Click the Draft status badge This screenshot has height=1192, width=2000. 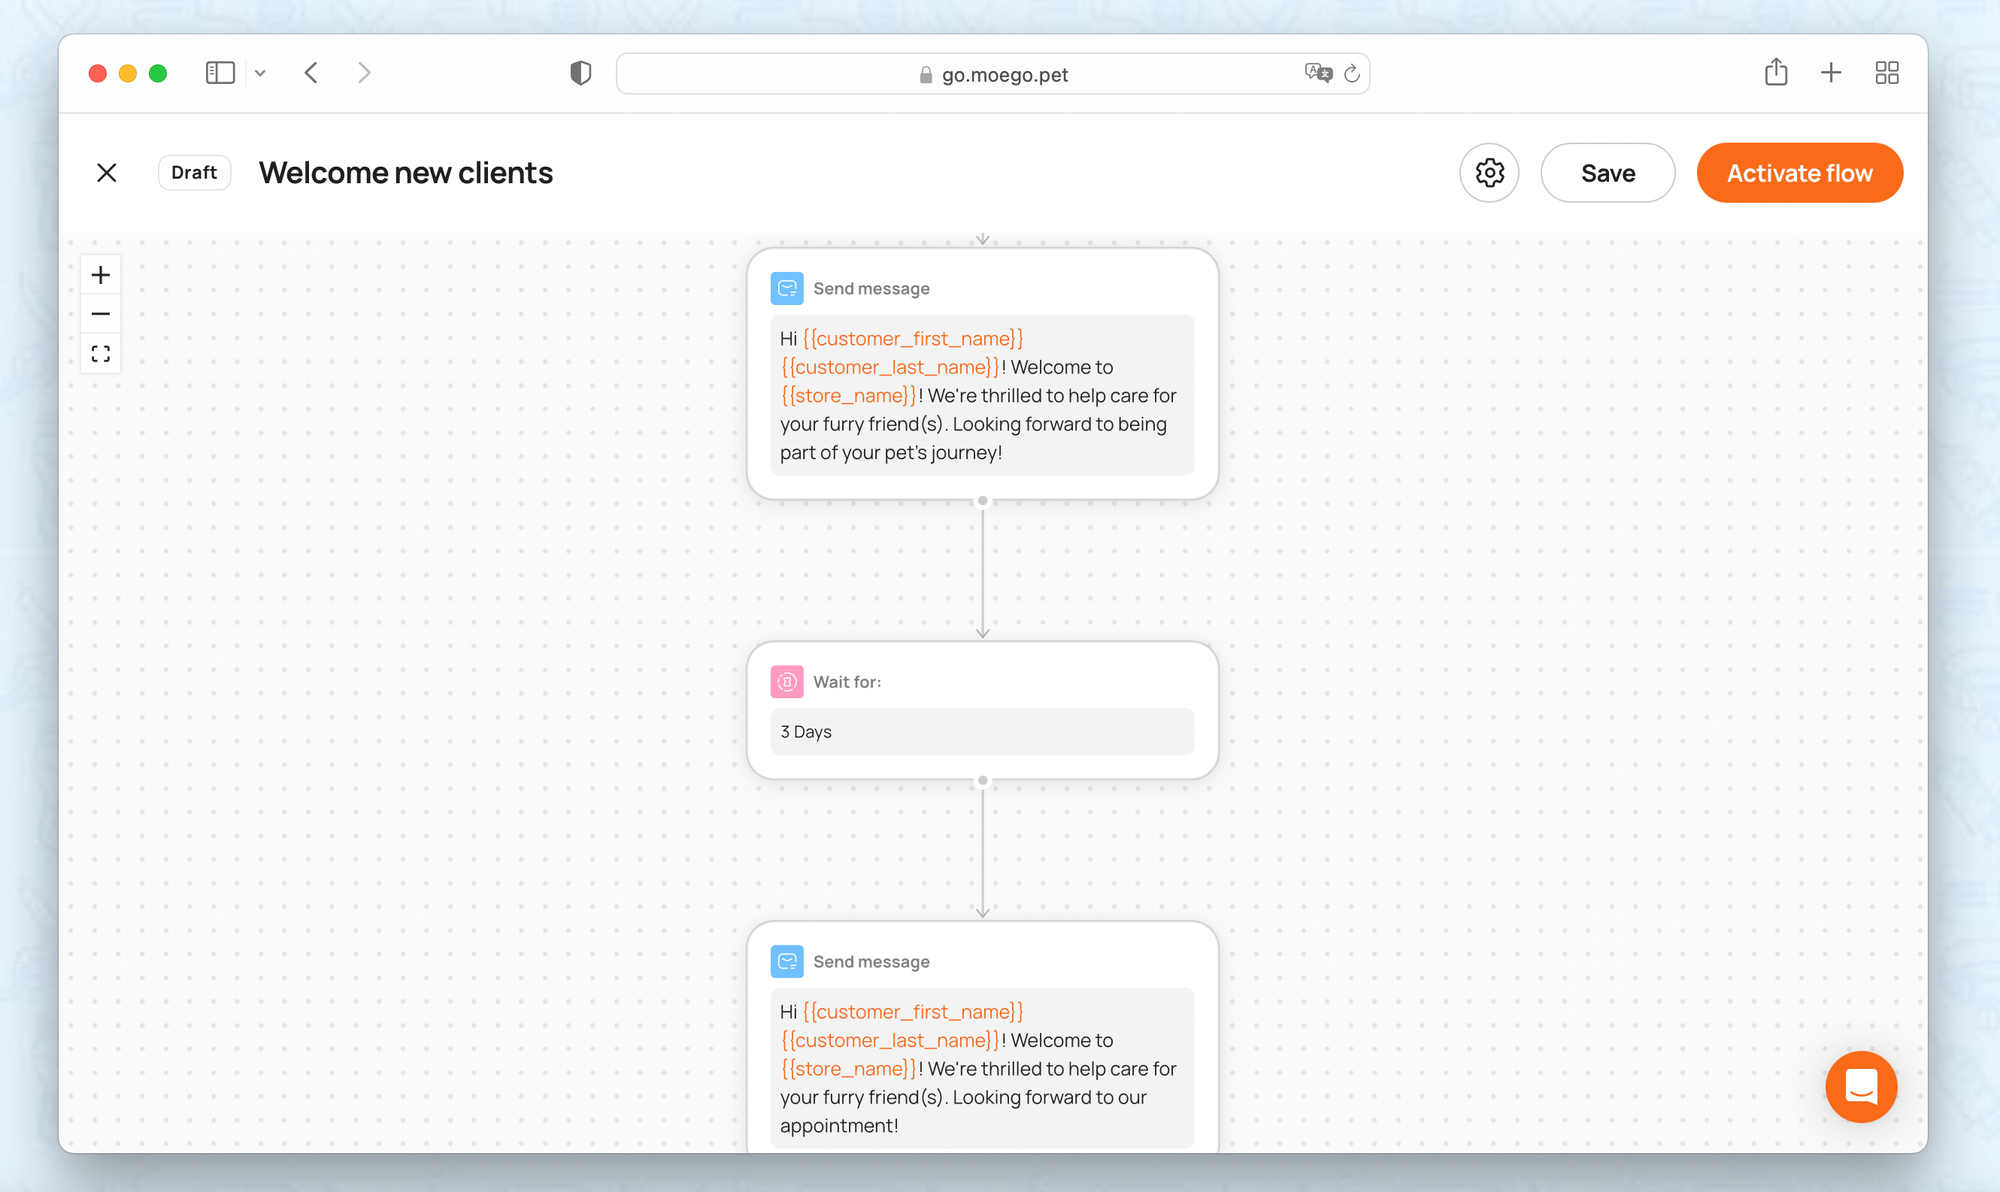click(194, 172)
